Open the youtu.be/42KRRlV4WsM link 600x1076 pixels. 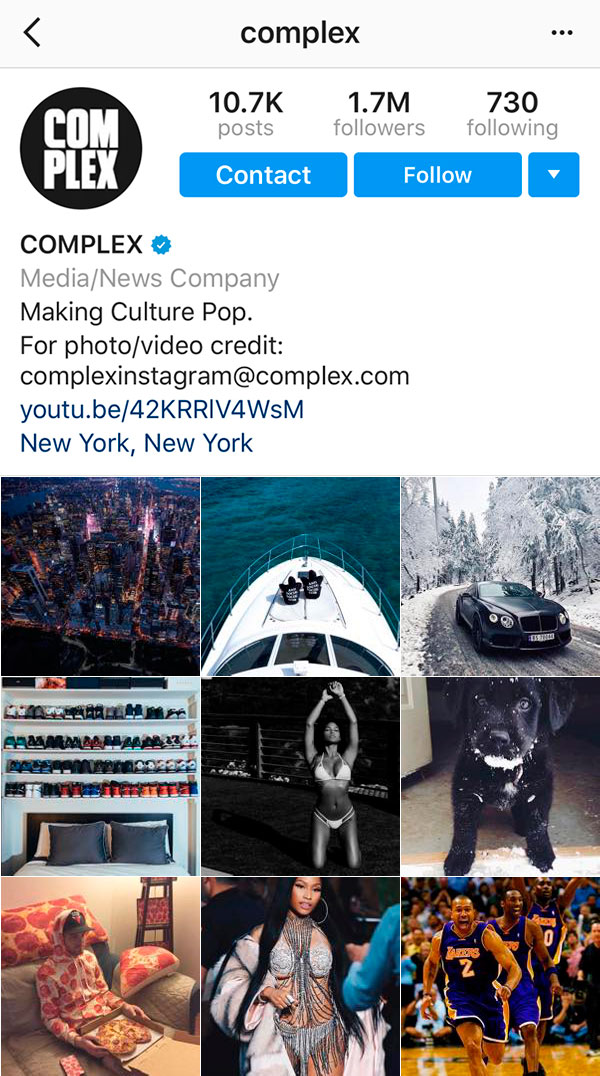pyautogui.click(x=162, y=410)
